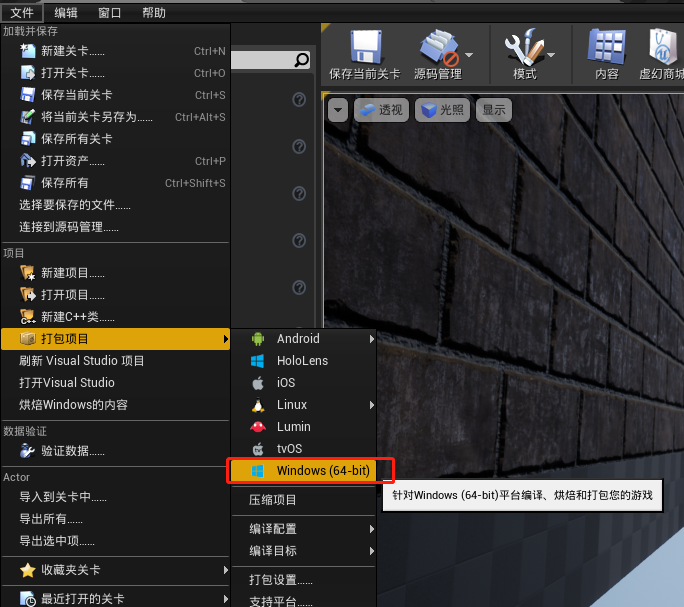Expand the 编译配置 submenu arrow

372,529
